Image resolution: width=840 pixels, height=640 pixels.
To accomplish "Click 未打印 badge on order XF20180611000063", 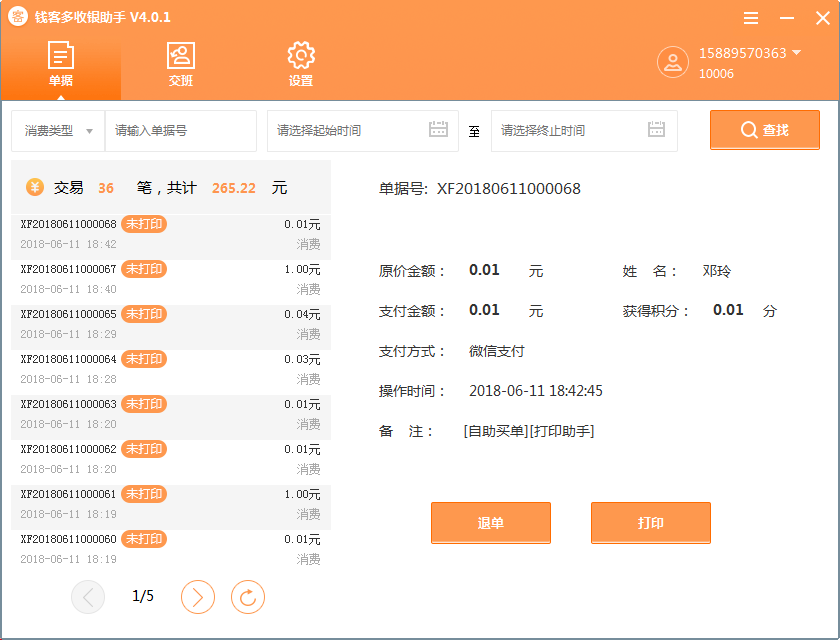I will pyautogui.click(x=144, y=404).
